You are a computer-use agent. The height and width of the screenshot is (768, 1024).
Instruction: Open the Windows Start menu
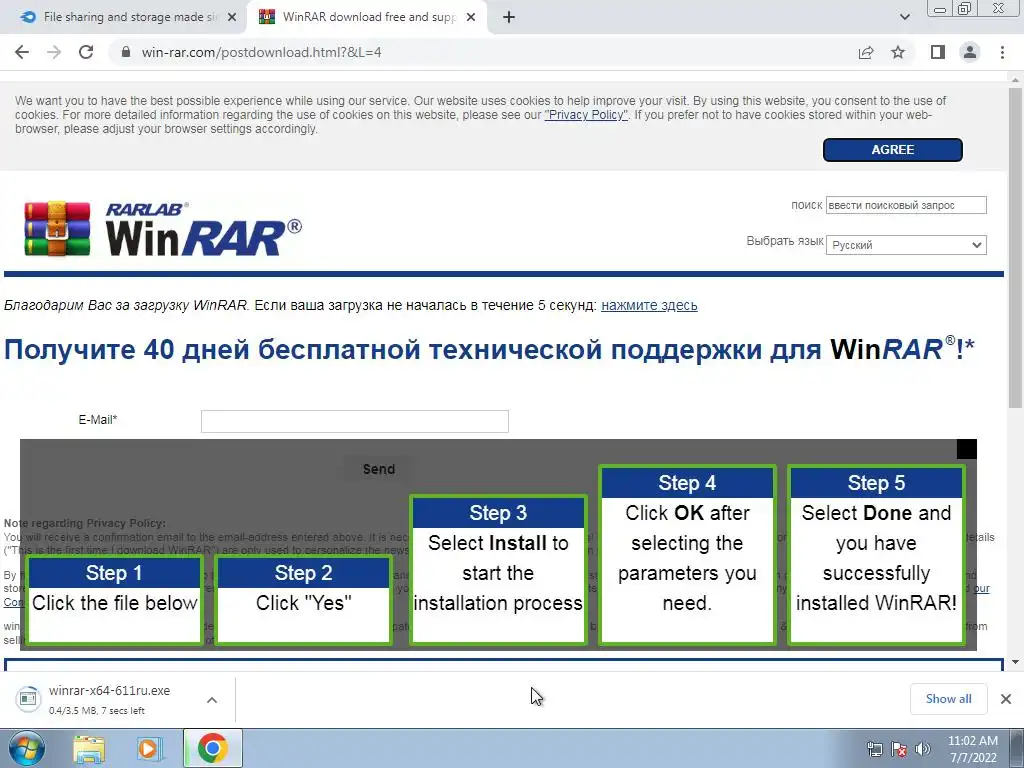26,748
